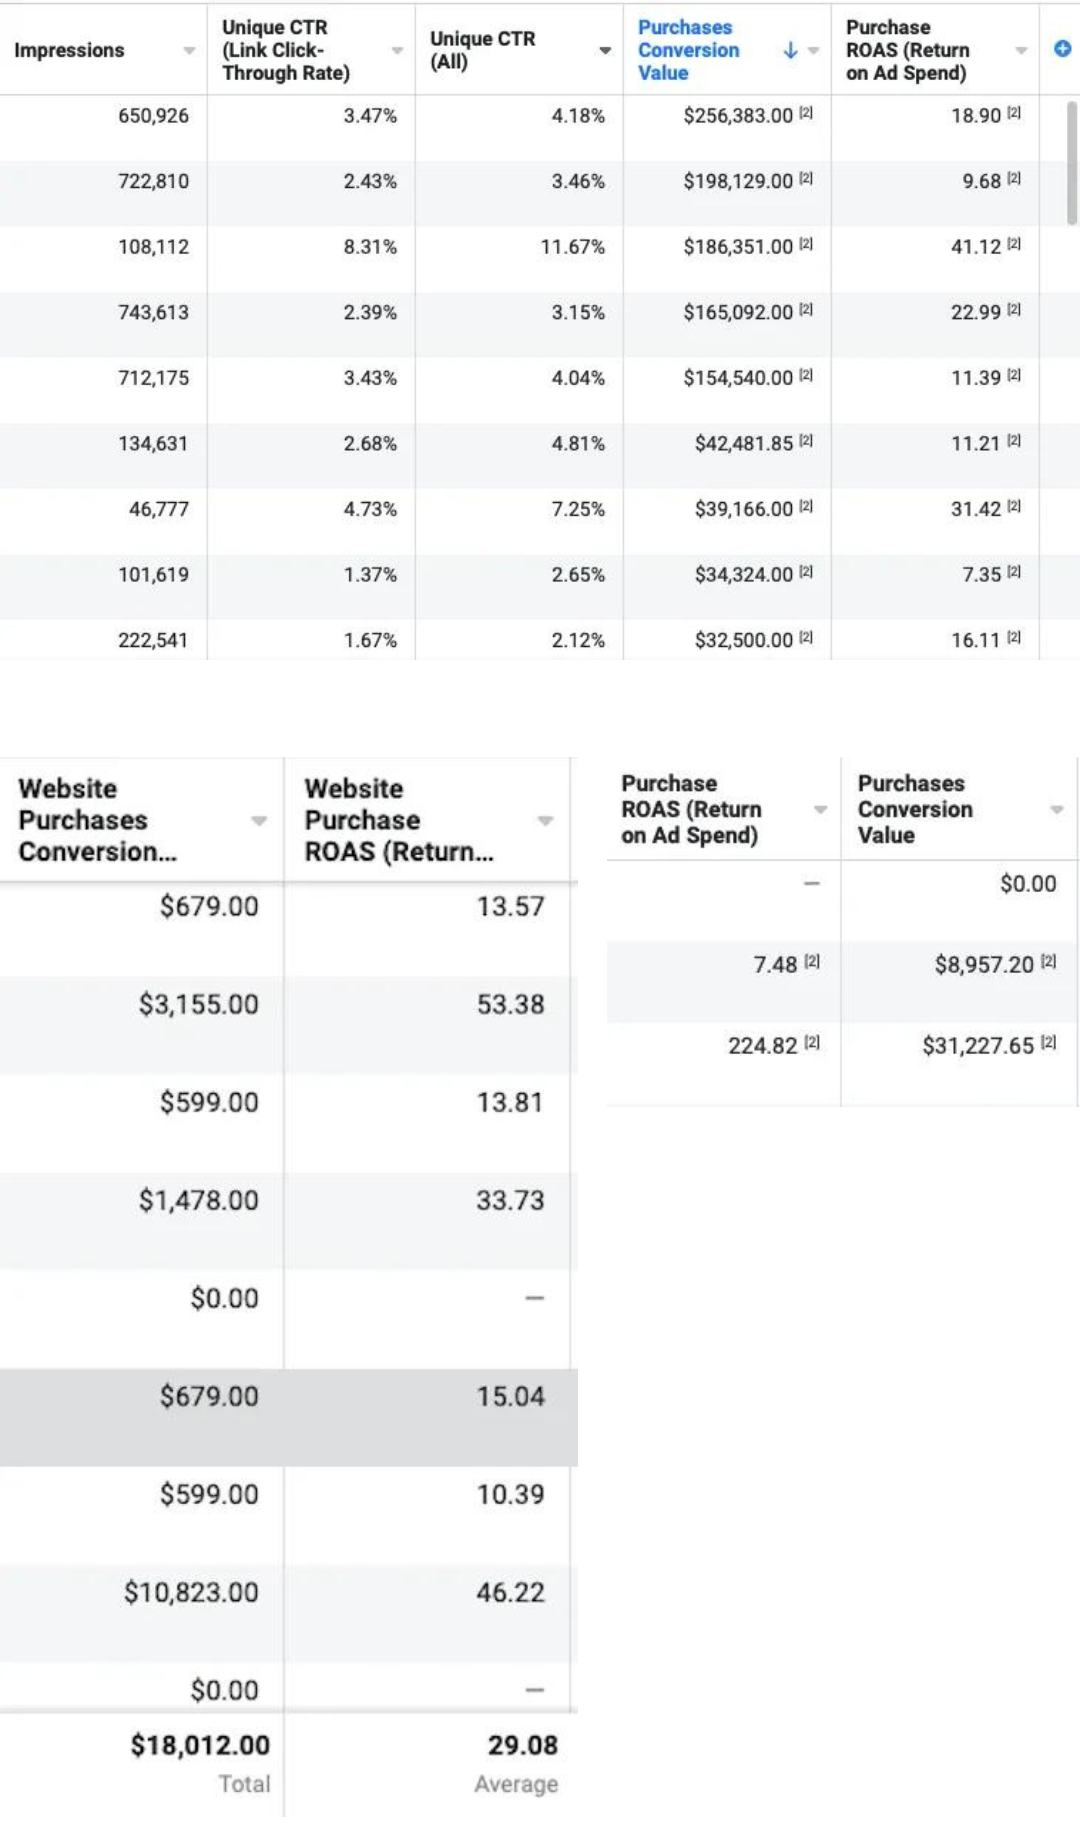Open Unique CTR (Link Click-Through Rate) dropdown arrow
Screen dimensions: 1080x1827
click(x=397, y=50)
